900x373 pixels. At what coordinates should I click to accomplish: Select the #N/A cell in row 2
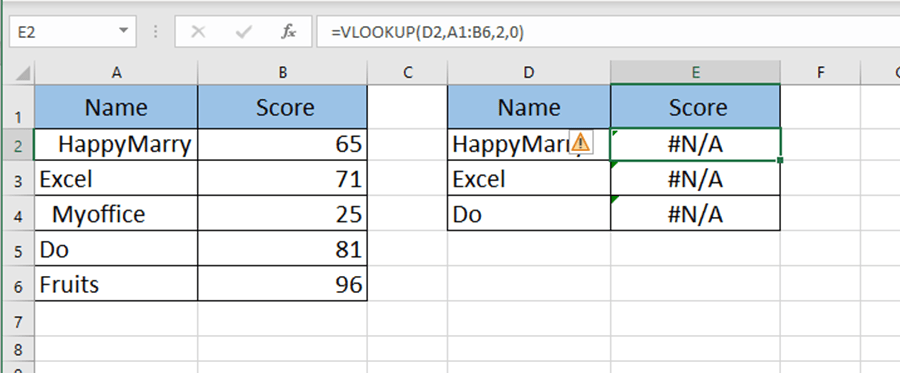[696, 145]
